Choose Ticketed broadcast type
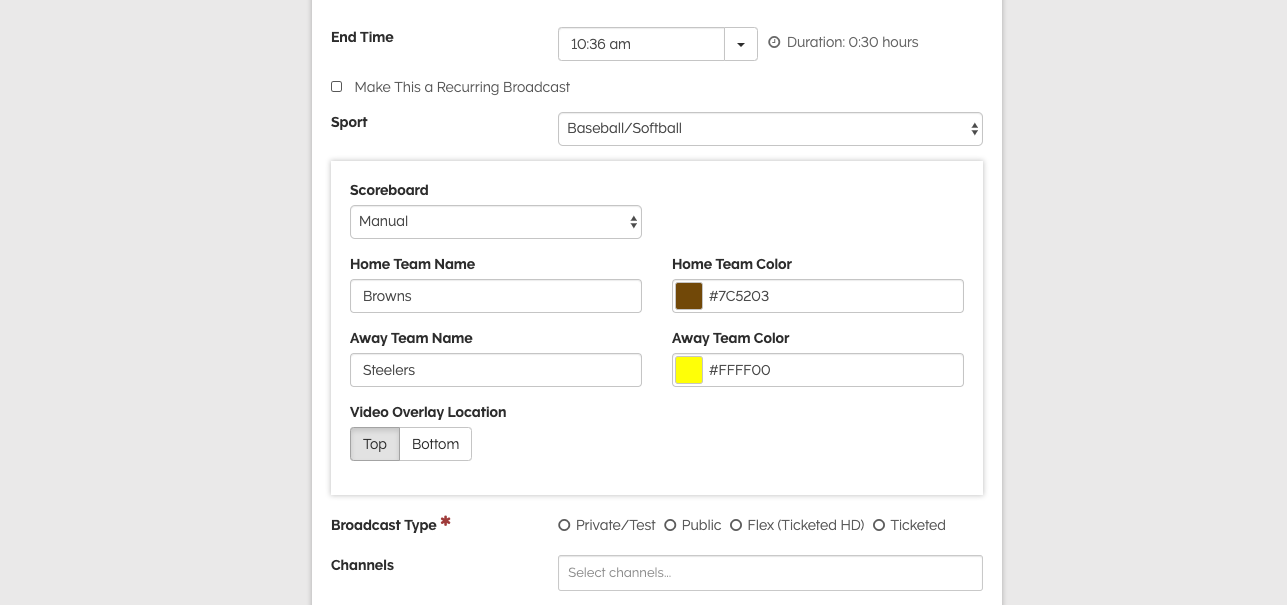The height and width of the screenshot is (605, 1287). tap(879, 525)
